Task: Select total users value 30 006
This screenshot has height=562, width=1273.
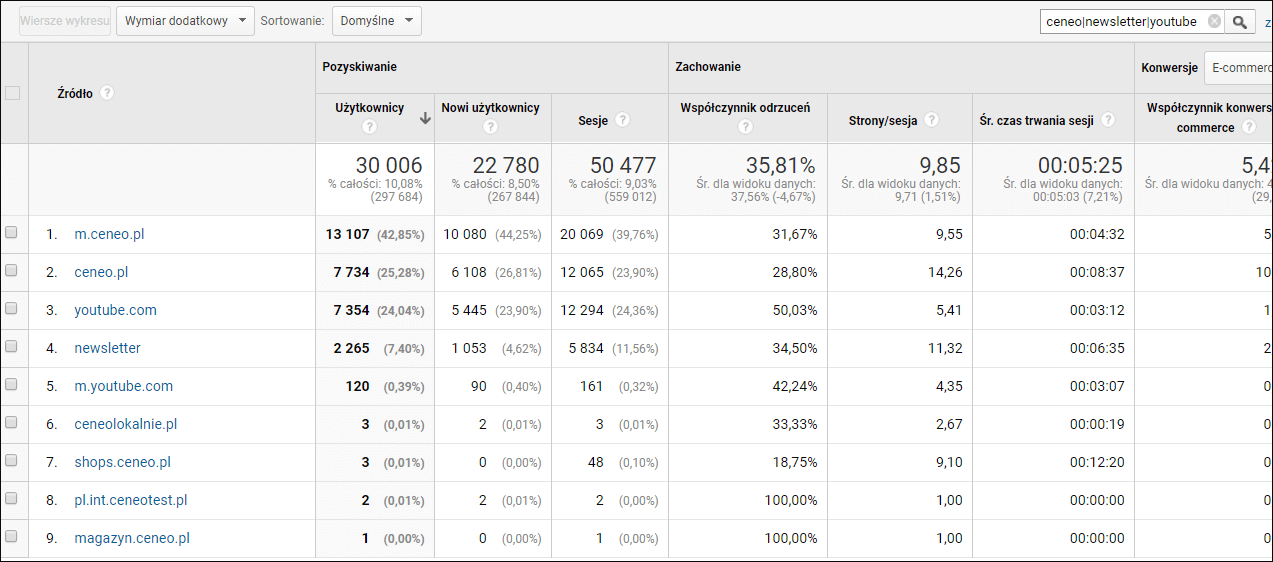Action: (389, 165)
